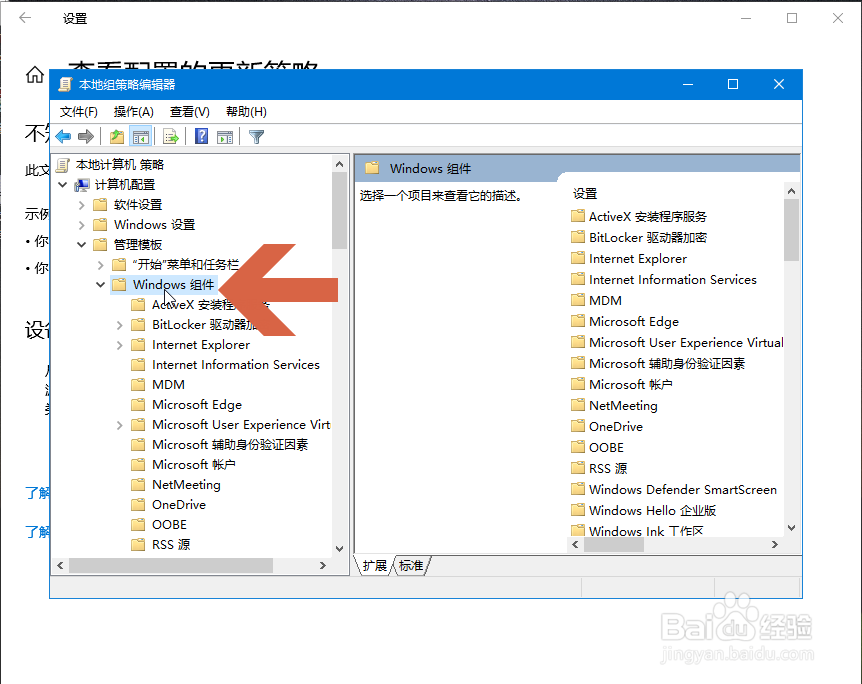
Task: Click the Filter funnel toolbar icon
Action: (256, 136)
